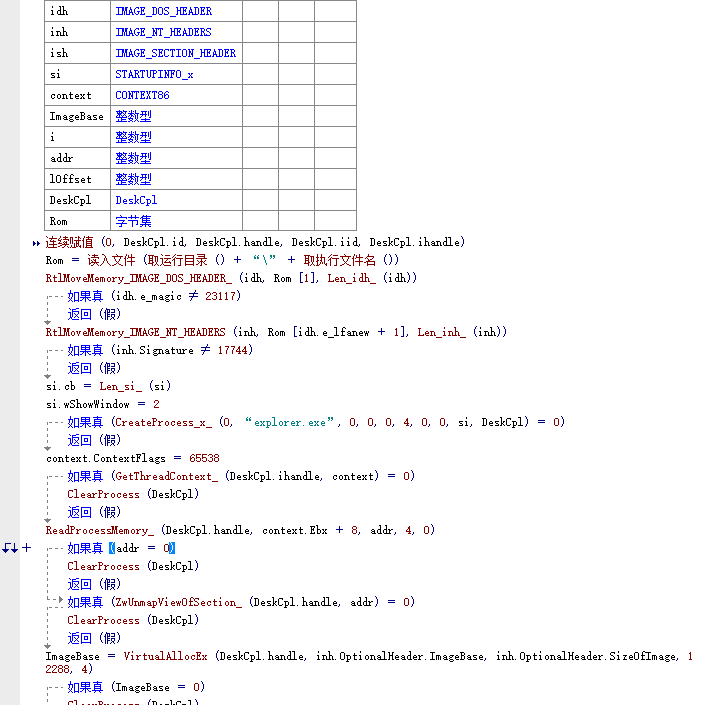The height and width of the screenshot is (705, 708).
Task: Select the CONTEXT86 type cell
Action: click(176, 95)
